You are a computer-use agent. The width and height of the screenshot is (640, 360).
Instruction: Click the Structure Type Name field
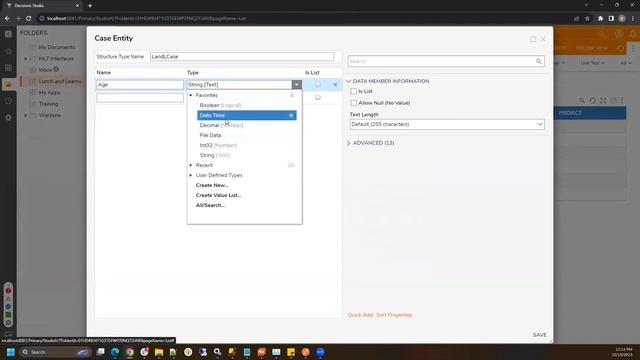[x=242, y=57]
